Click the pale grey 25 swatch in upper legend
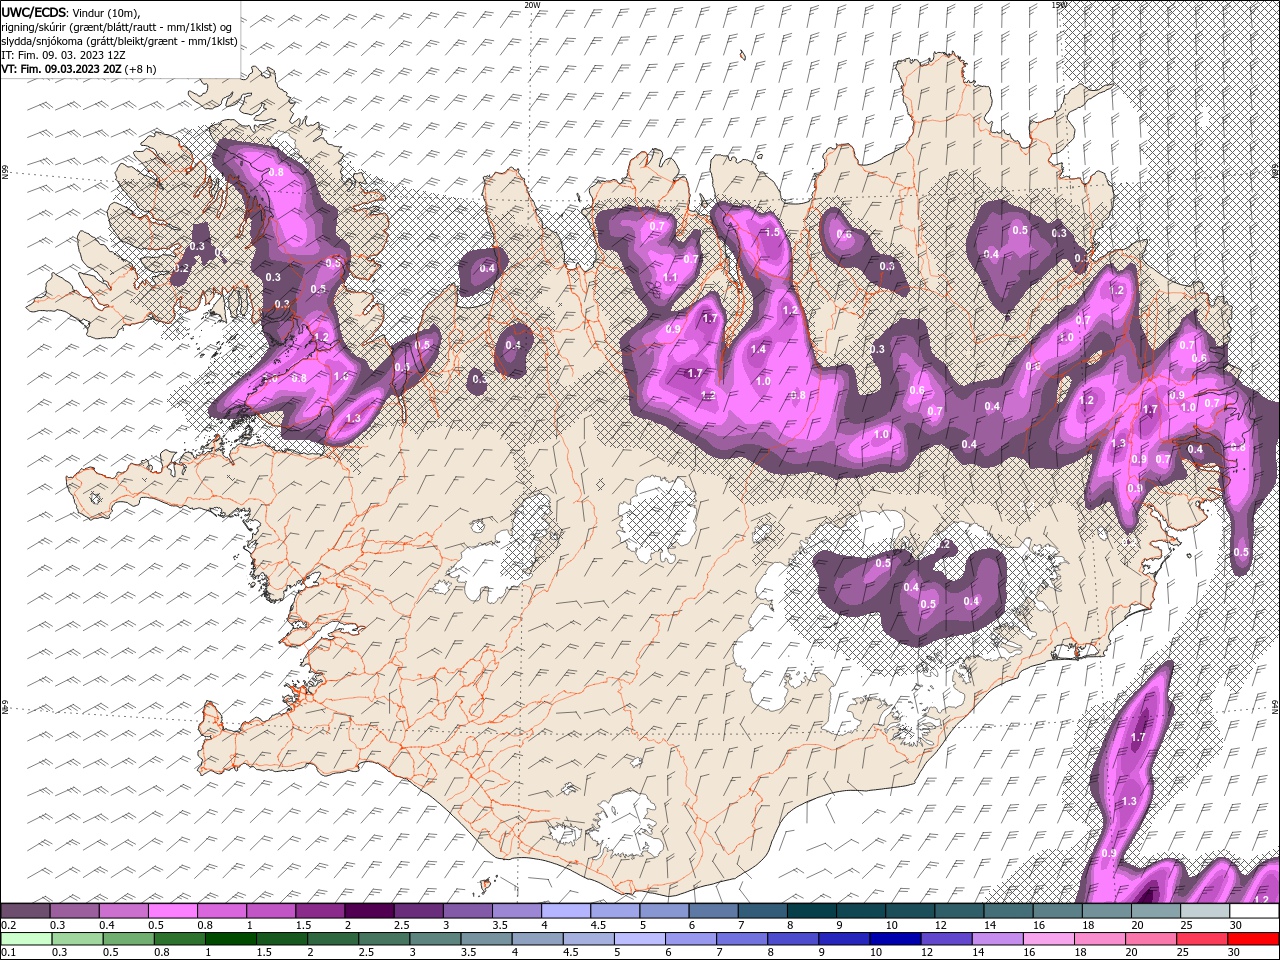The width and height of the screenshot is (1280, 960). [x=1204, y=911]
